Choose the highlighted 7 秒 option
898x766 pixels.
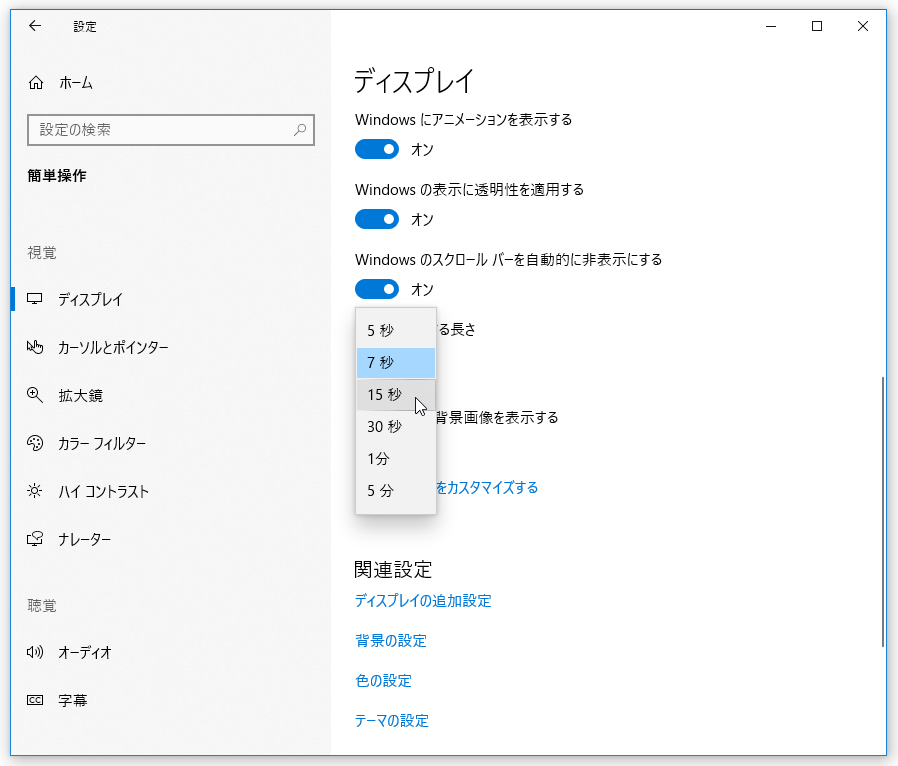tap(396, 362)
